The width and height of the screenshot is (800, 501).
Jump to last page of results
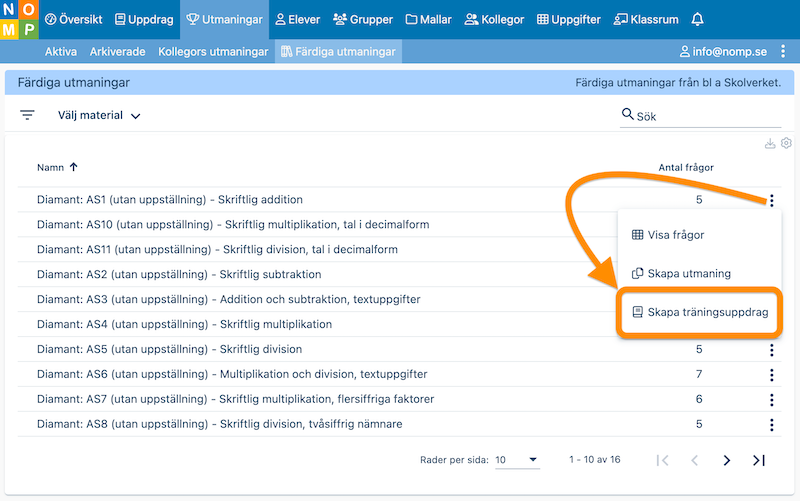click(x=759, y=460)
